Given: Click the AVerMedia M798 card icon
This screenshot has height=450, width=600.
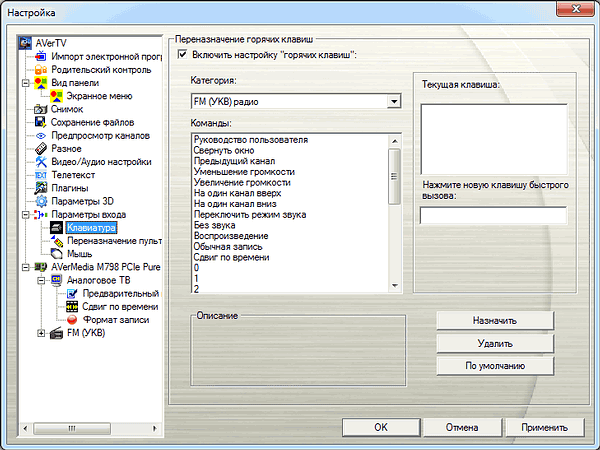Looking at the screenshot, I should click(41, 267).
